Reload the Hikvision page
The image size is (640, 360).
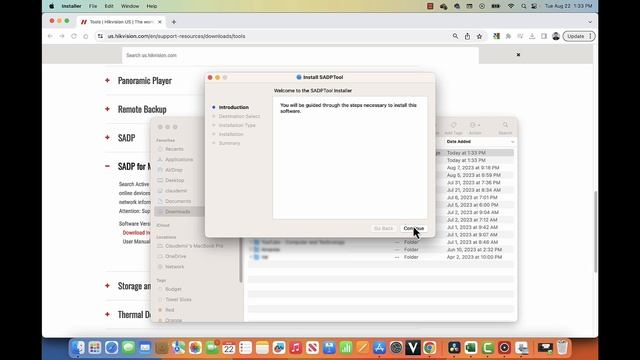click(74, 36)
